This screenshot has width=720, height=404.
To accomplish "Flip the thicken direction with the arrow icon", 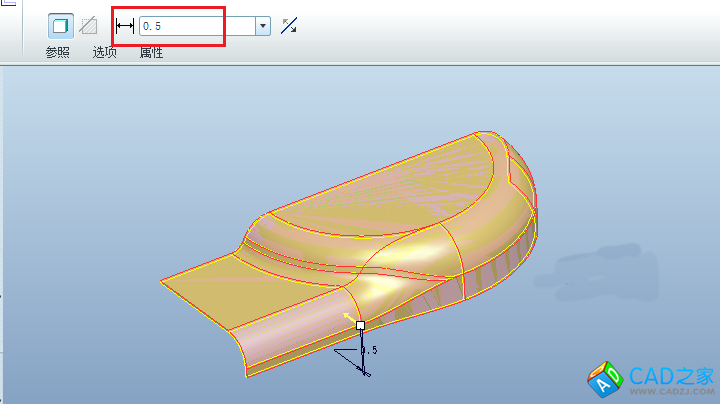I will [289, 26].
